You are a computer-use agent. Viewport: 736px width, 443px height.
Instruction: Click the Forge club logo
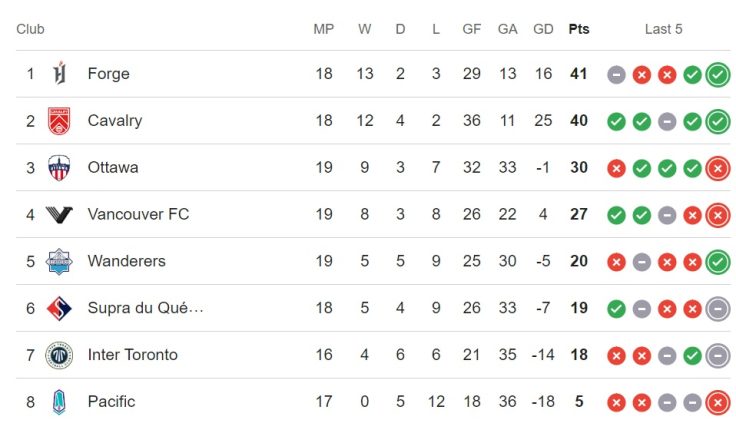point(59,74)
